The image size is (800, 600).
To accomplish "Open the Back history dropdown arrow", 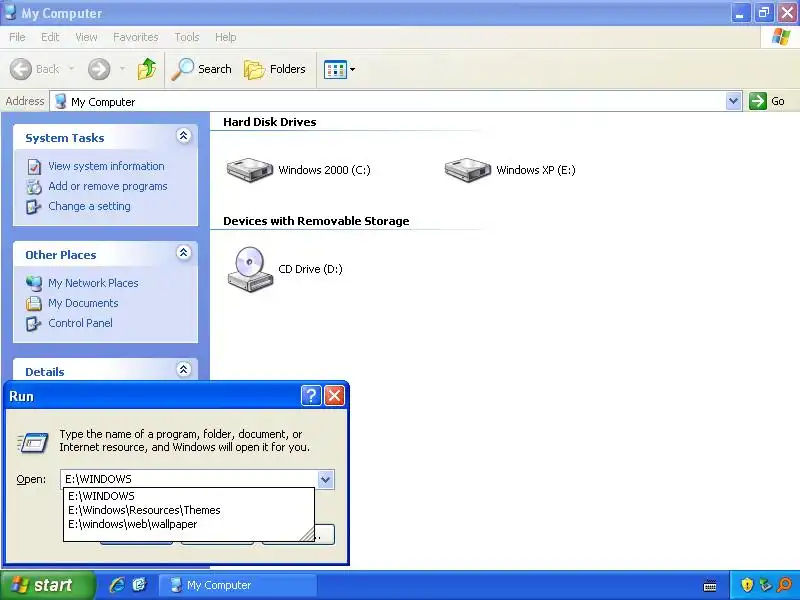I will pos(71,69).
